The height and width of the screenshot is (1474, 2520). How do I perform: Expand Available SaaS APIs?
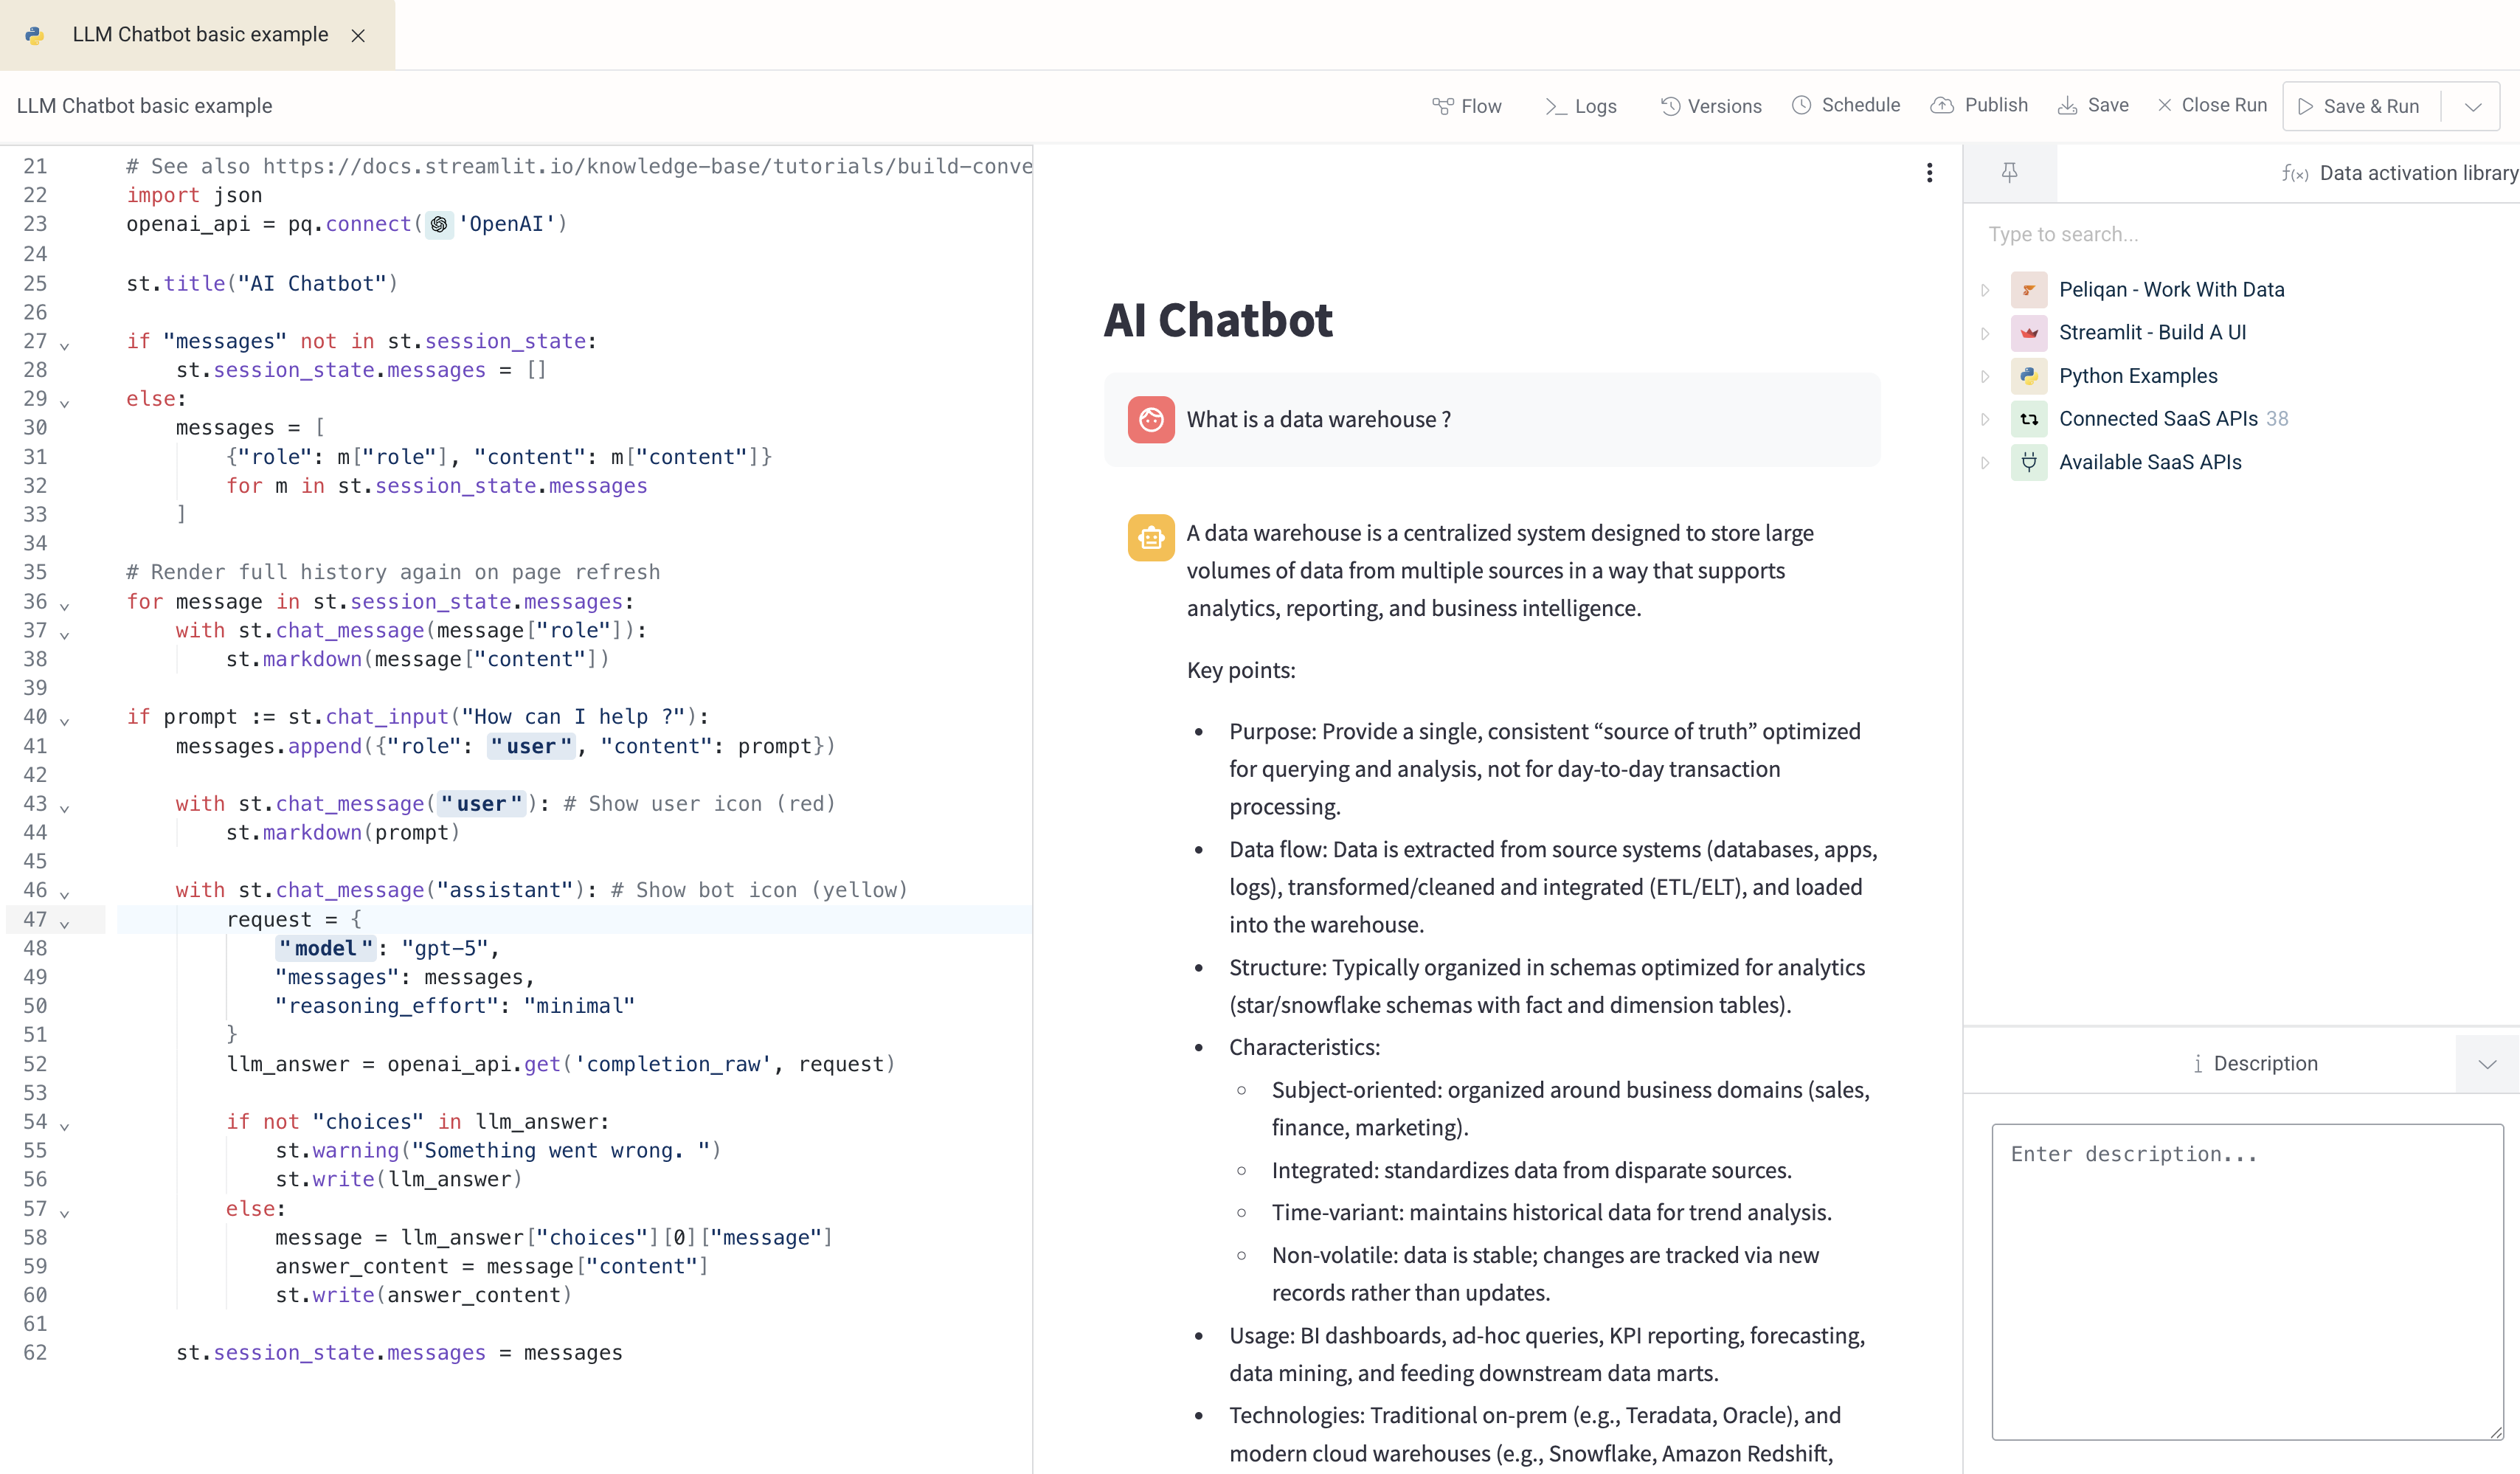tap(1986, 462)
